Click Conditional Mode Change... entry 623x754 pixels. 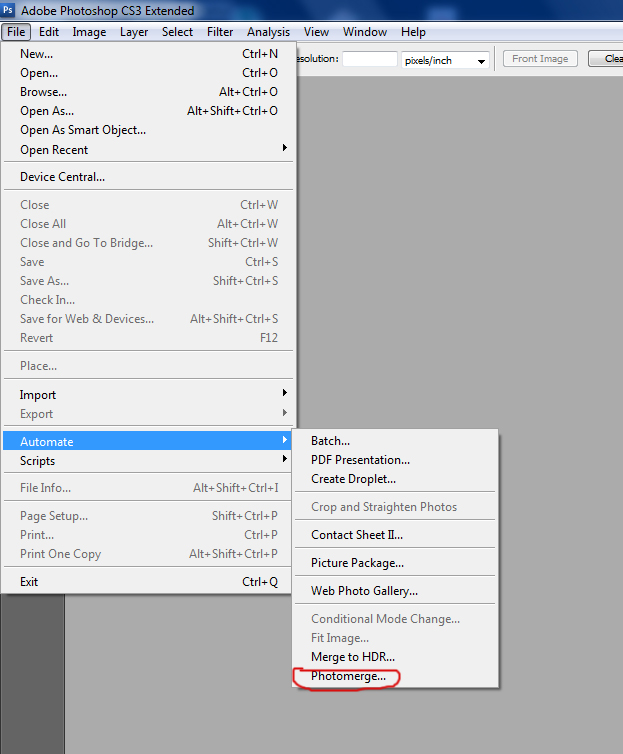click(395, 618)
